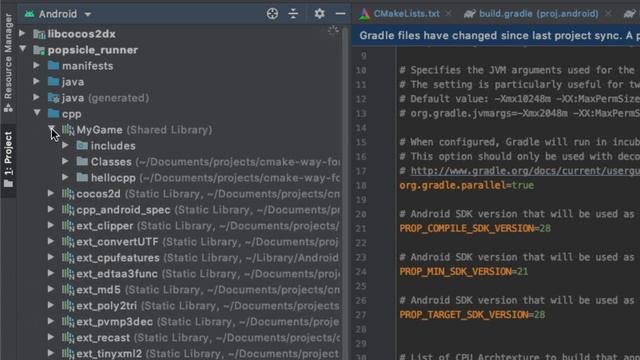
Task: Expand the java (generated) folder
Action: click(x=37, y=97)
